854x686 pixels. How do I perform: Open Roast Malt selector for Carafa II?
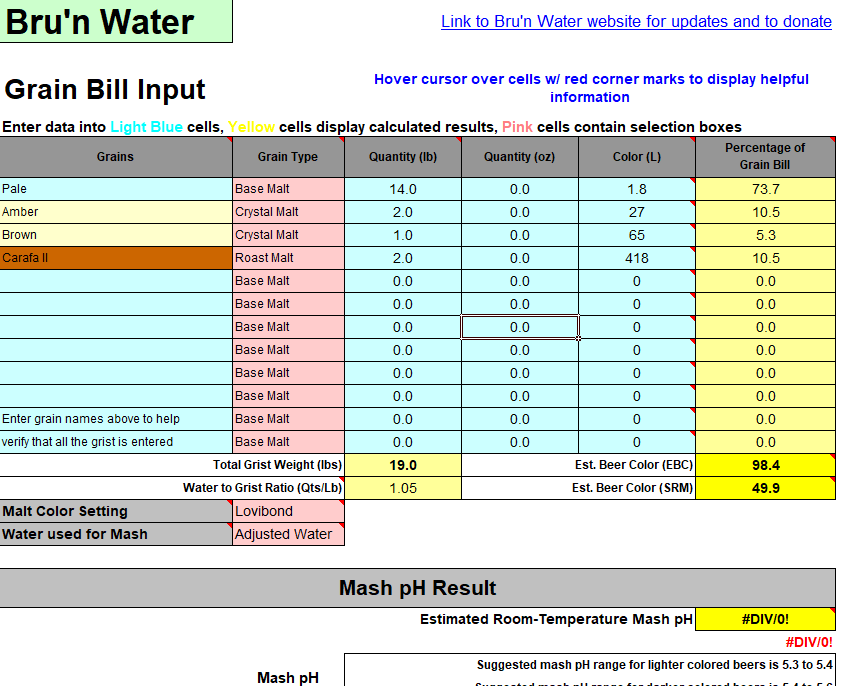coord(289,258)
